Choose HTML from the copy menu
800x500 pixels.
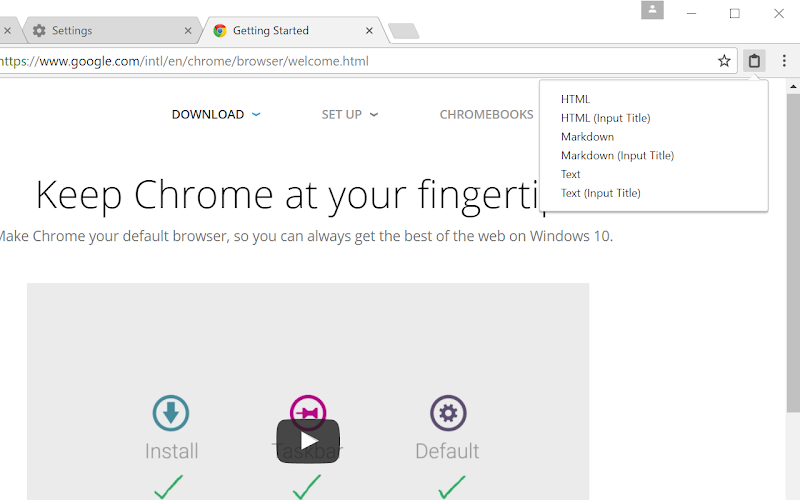pos(575,99)
